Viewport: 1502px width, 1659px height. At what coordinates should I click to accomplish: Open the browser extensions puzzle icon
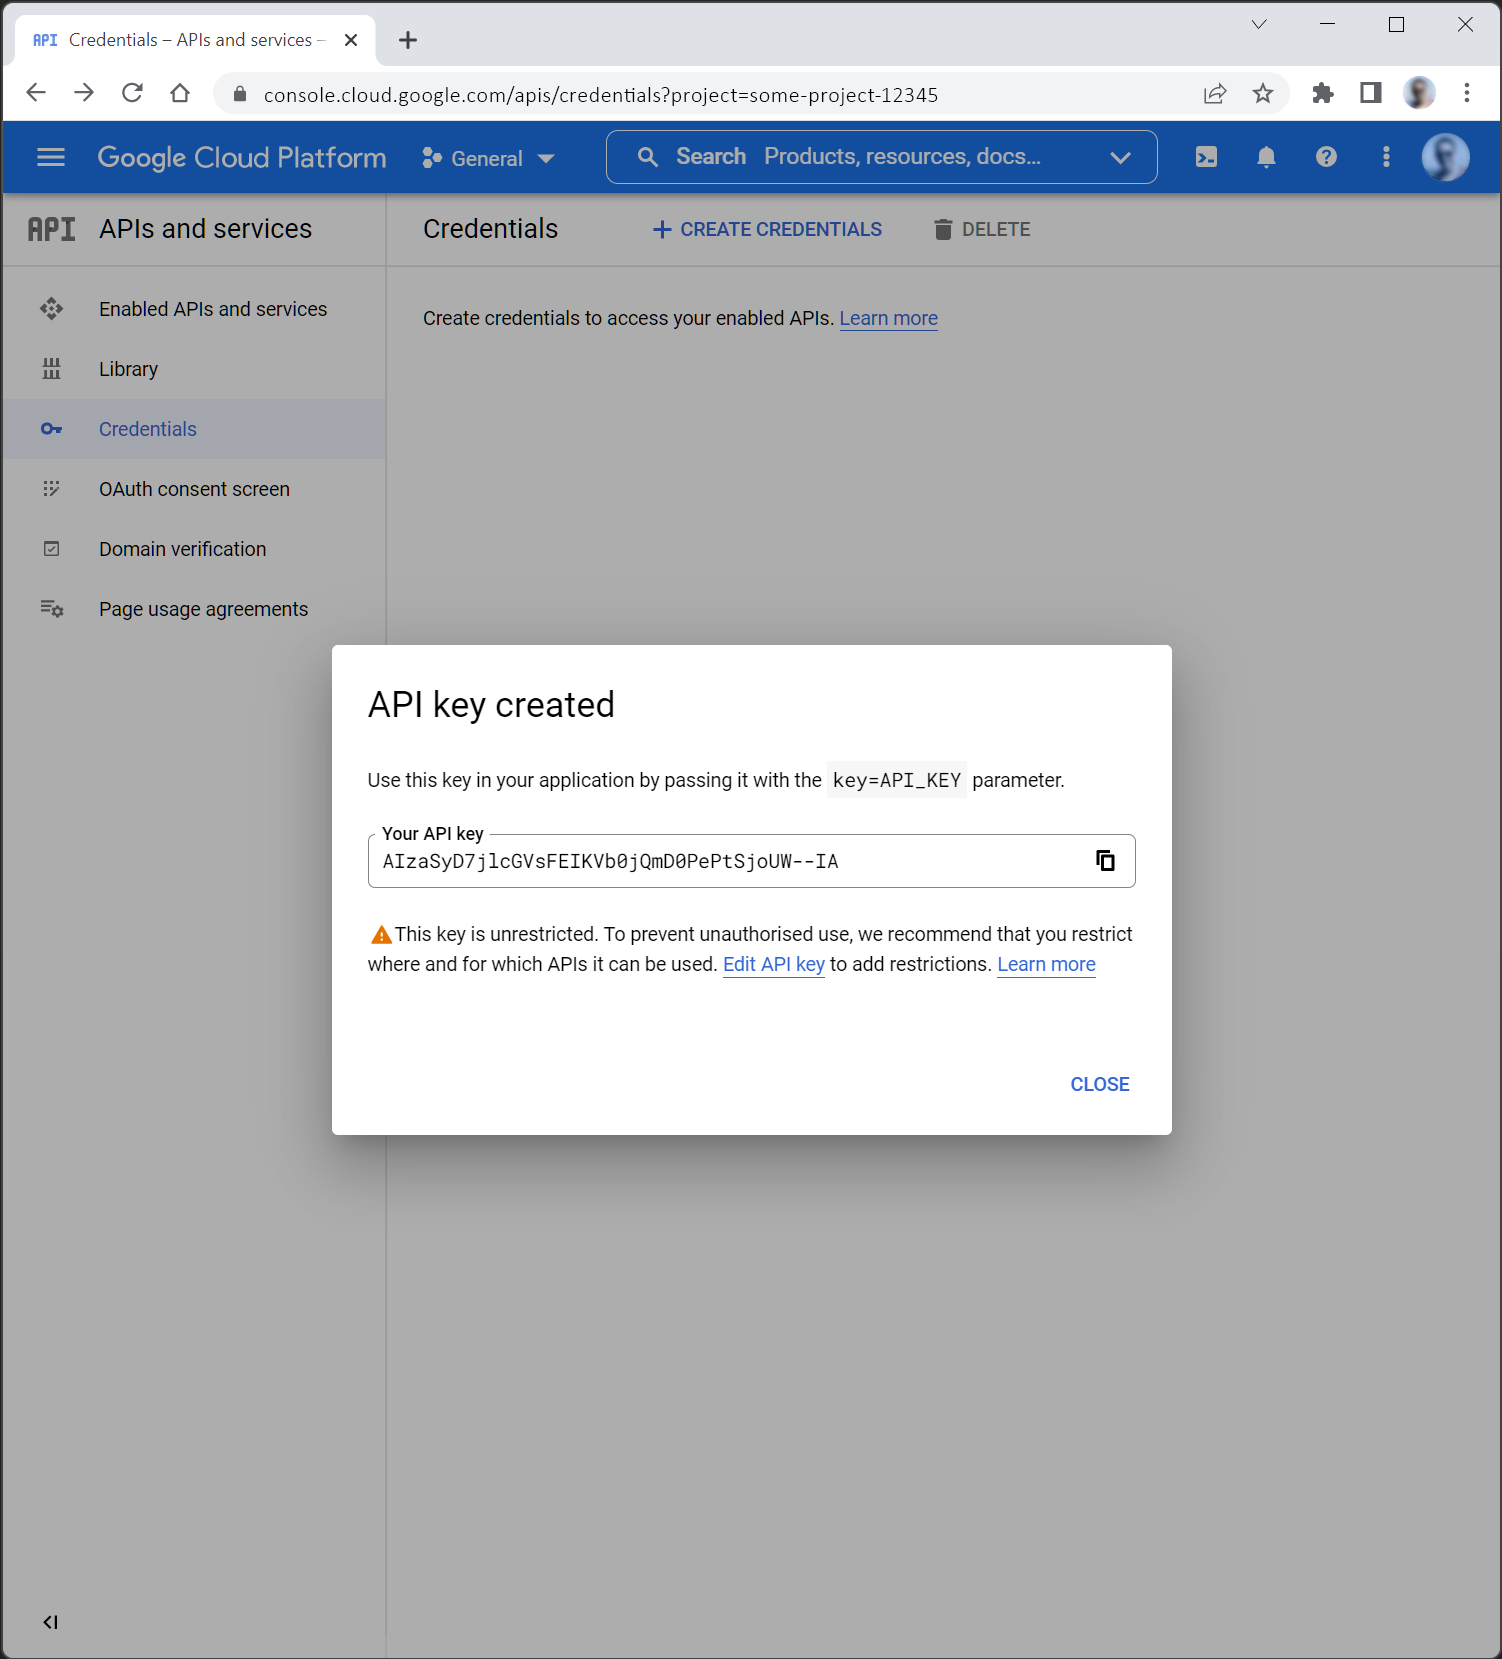pos(1322,94)
